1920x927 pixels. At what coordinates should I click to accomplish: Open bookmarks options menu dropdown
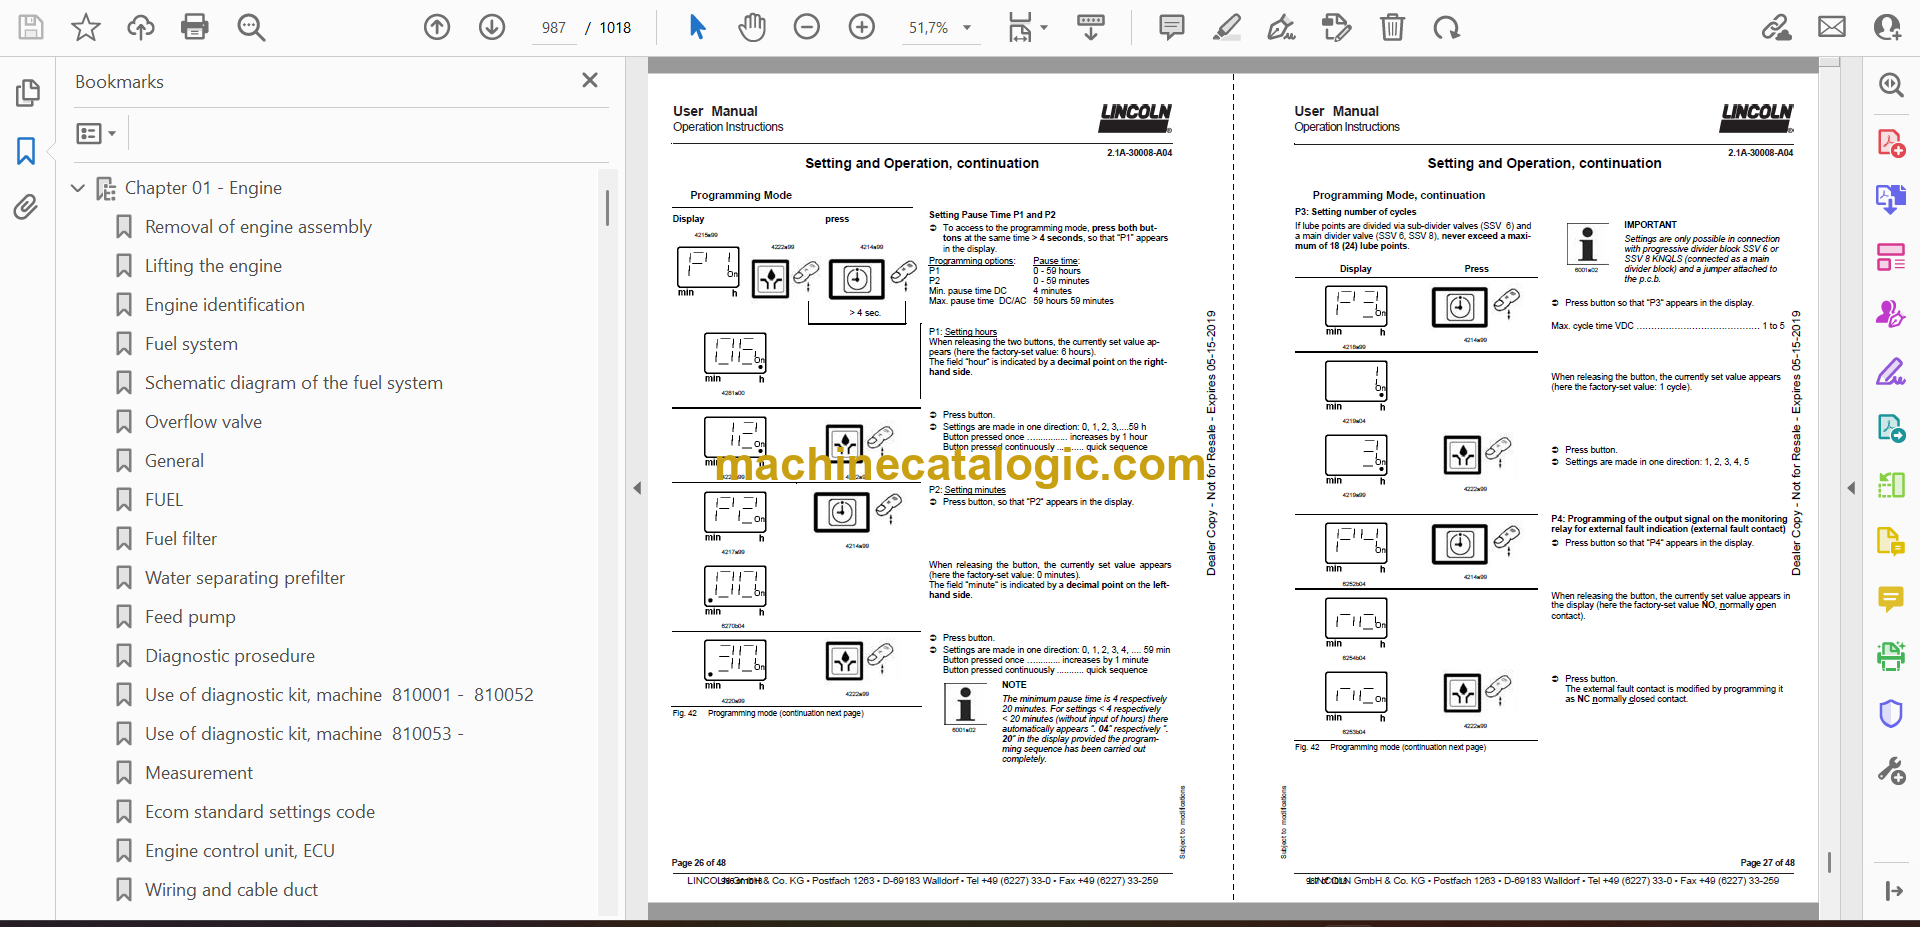tap(96, 133)
